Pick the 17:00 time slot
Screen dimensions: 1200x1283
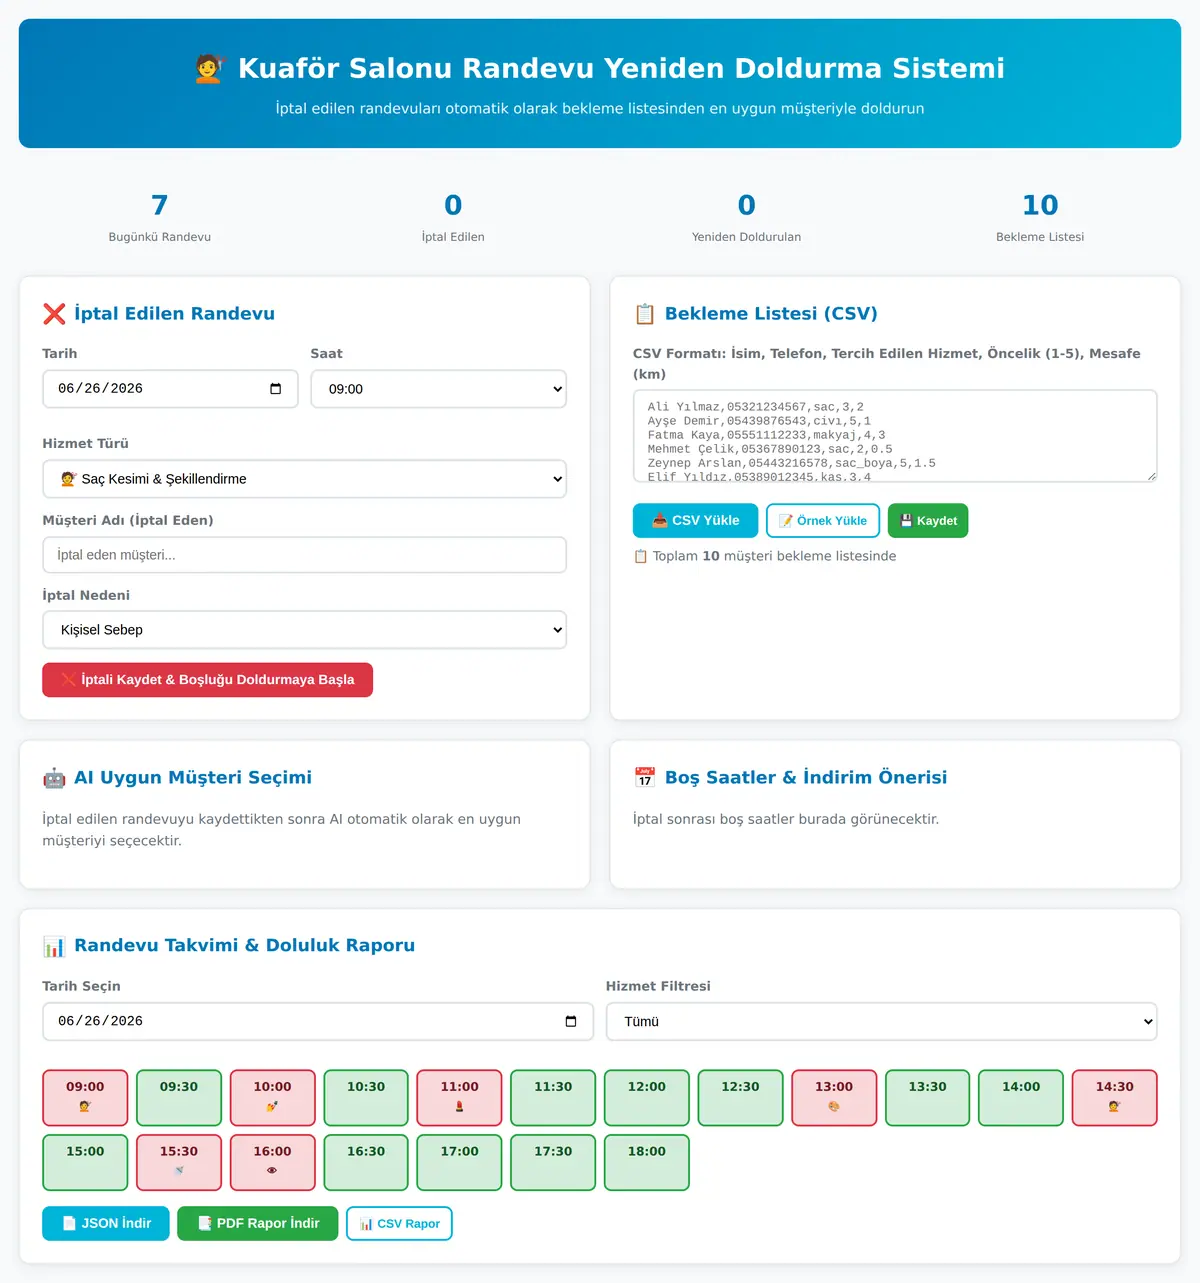tap(460, 1163)
